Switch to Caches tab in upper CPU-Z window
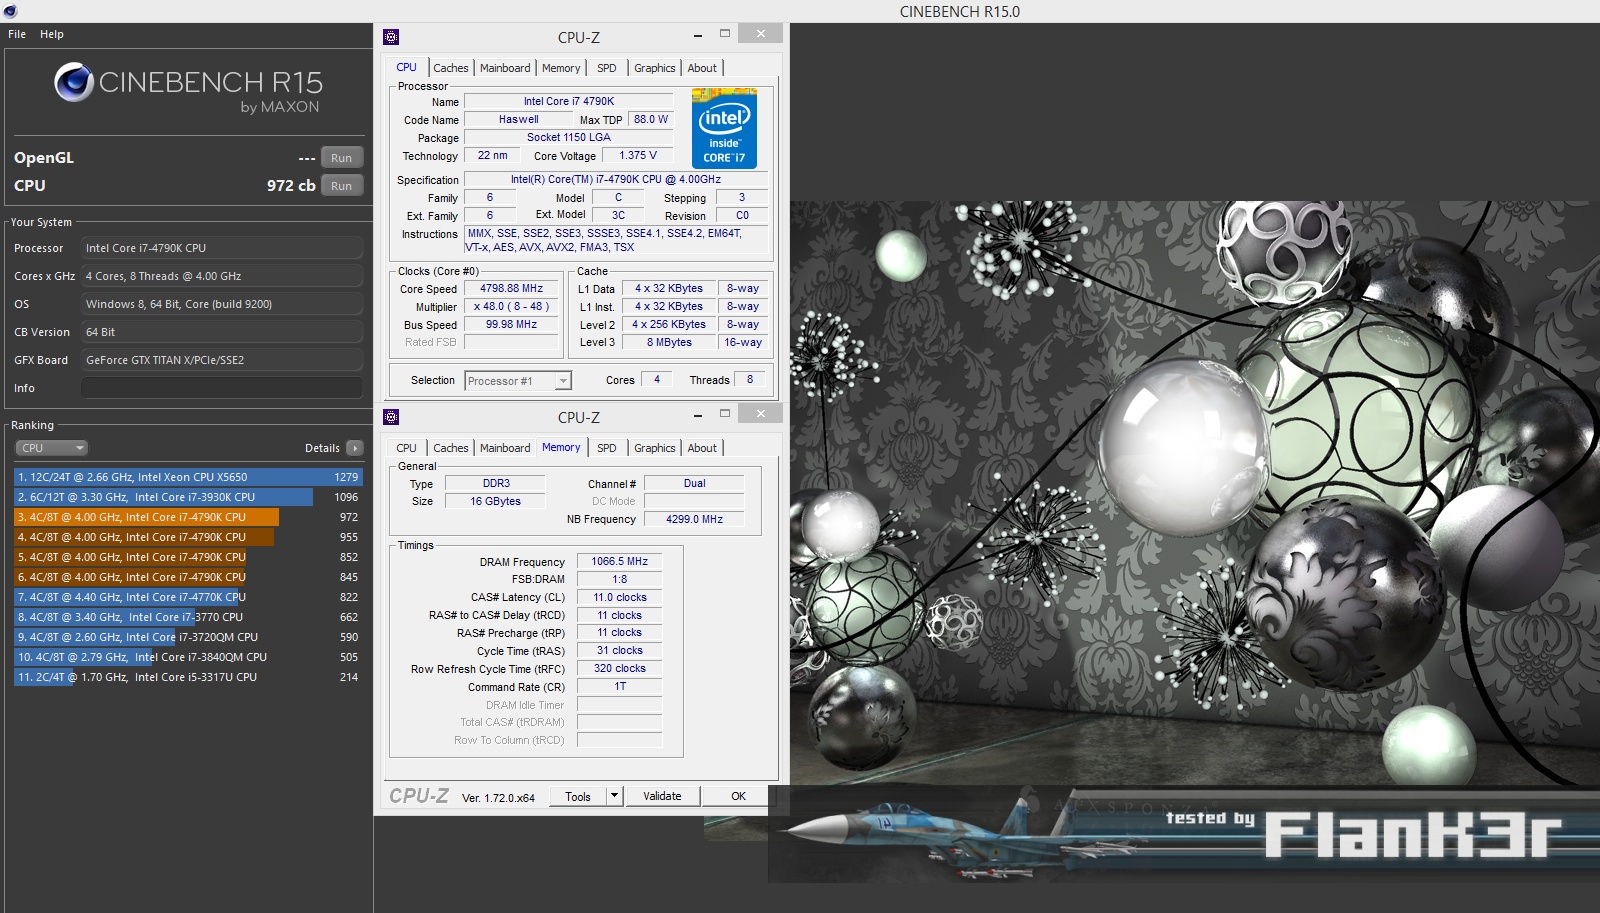Screen dimensions: 1600x913 point(451,68)
